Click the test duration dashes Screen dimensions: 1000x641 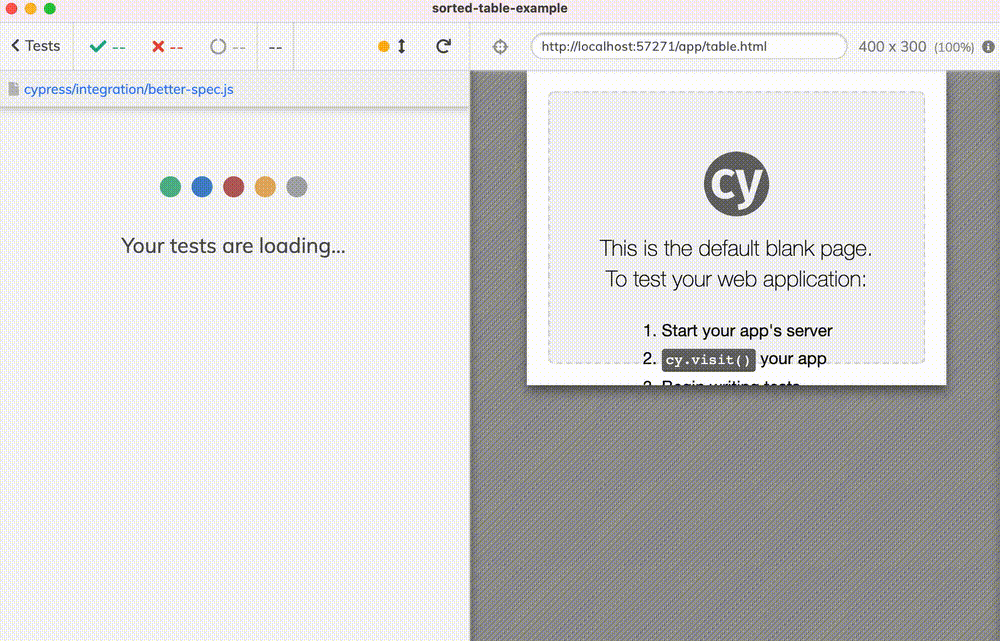[x=276, y=47]
